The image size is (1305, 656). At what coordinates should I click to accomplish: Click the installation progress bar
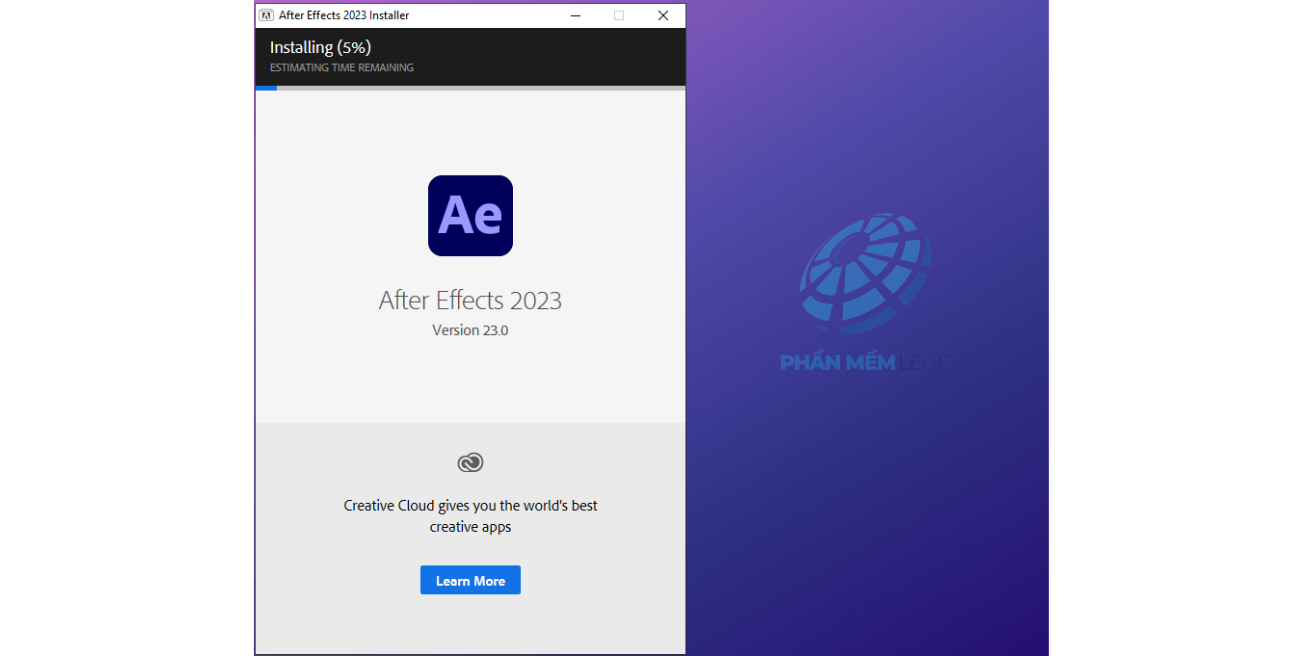point(470,88)
